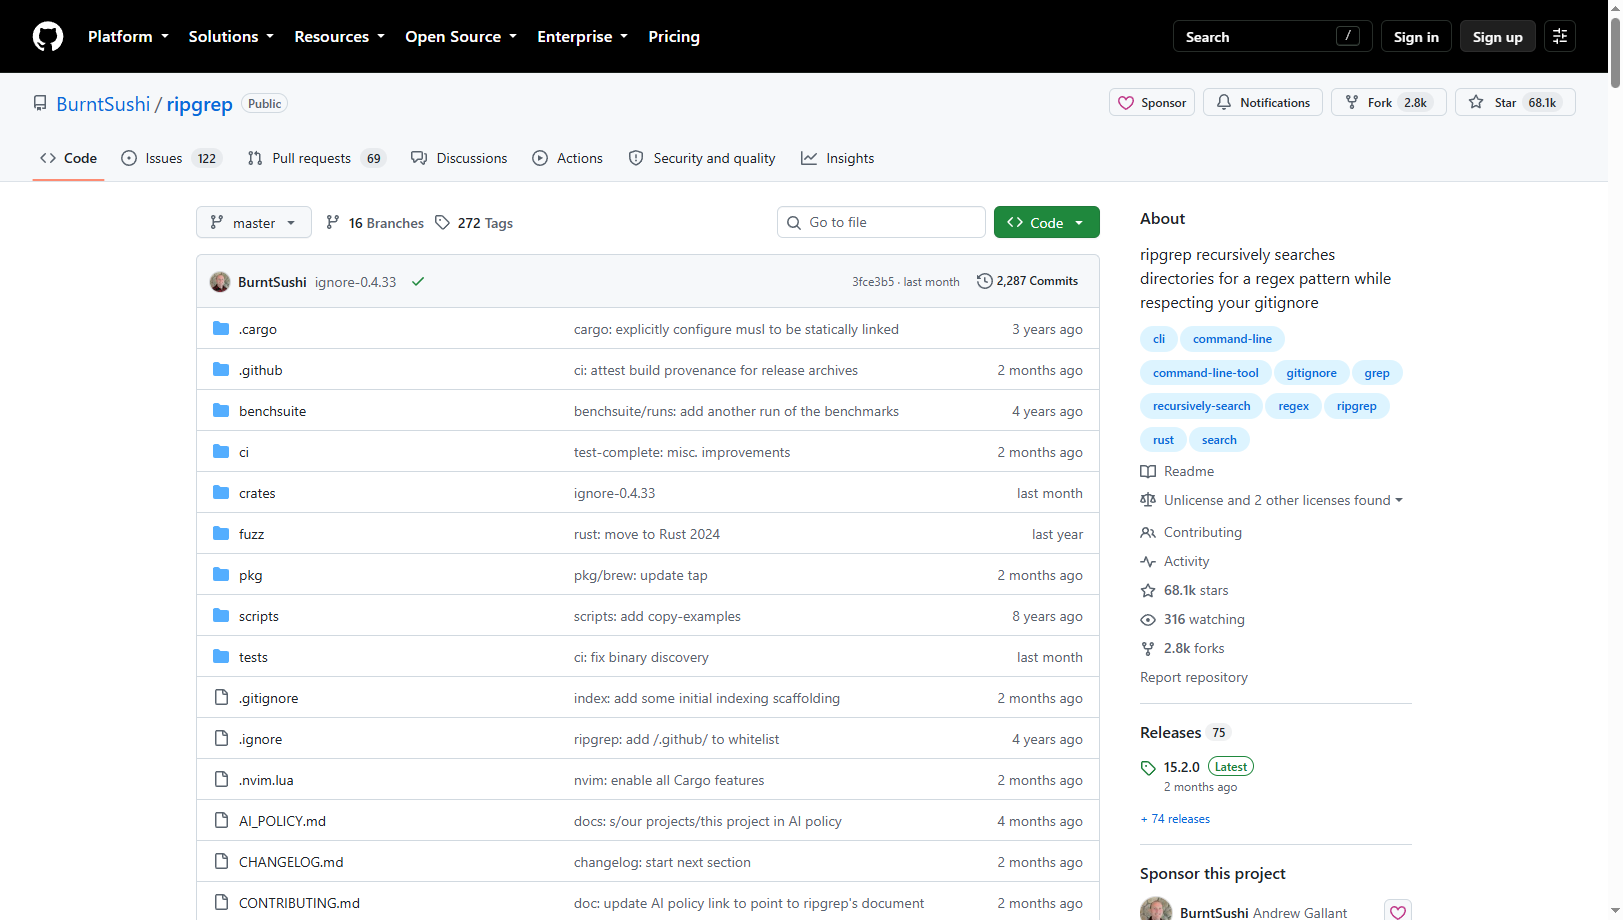Viewport: 1623px width, 920px height.
Task: Switch to the Pull requests tab
Action: click(x=316, y=158)
